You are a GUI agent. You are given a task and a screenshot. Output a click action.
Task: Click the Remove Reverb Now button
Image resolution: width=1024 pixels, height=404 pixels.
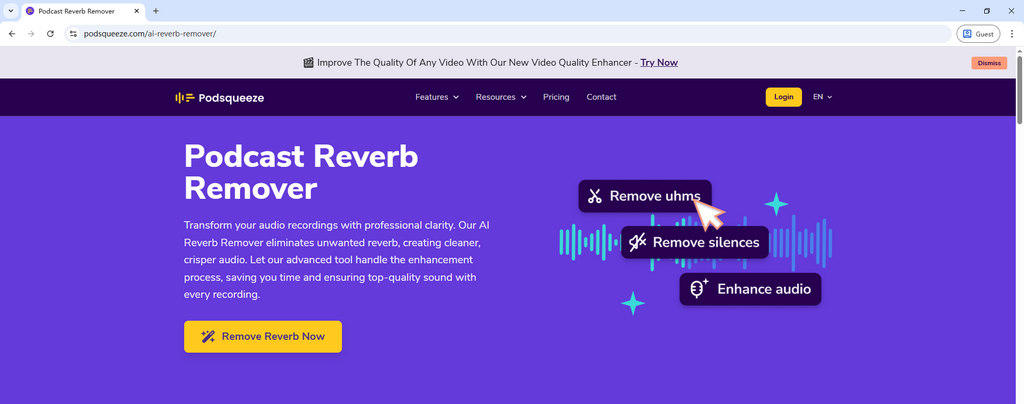(x=263, y=337)
